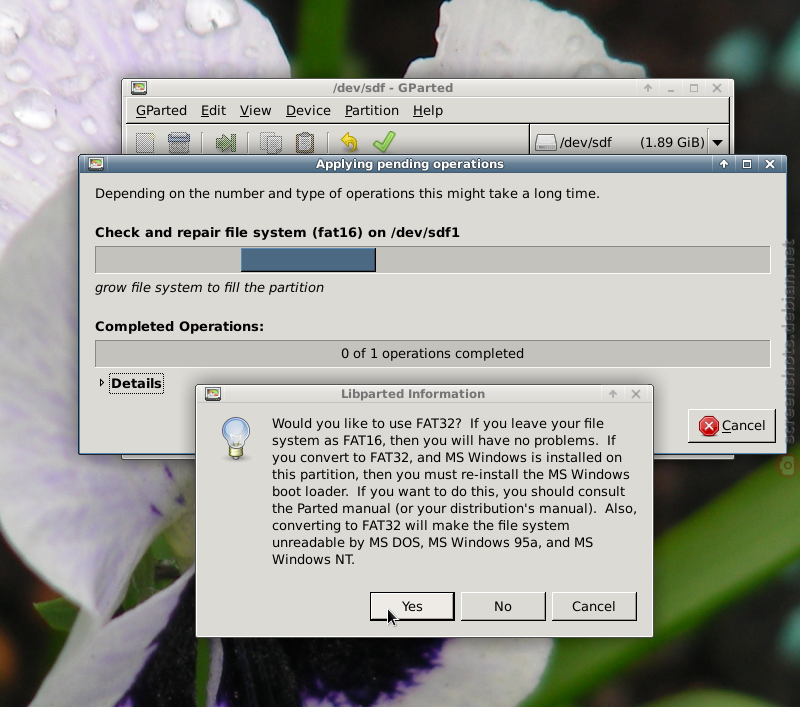This screenshot has width=800, height=707.
Task: Click the Copy partition toolbar icon
Action: pos(271,142)
